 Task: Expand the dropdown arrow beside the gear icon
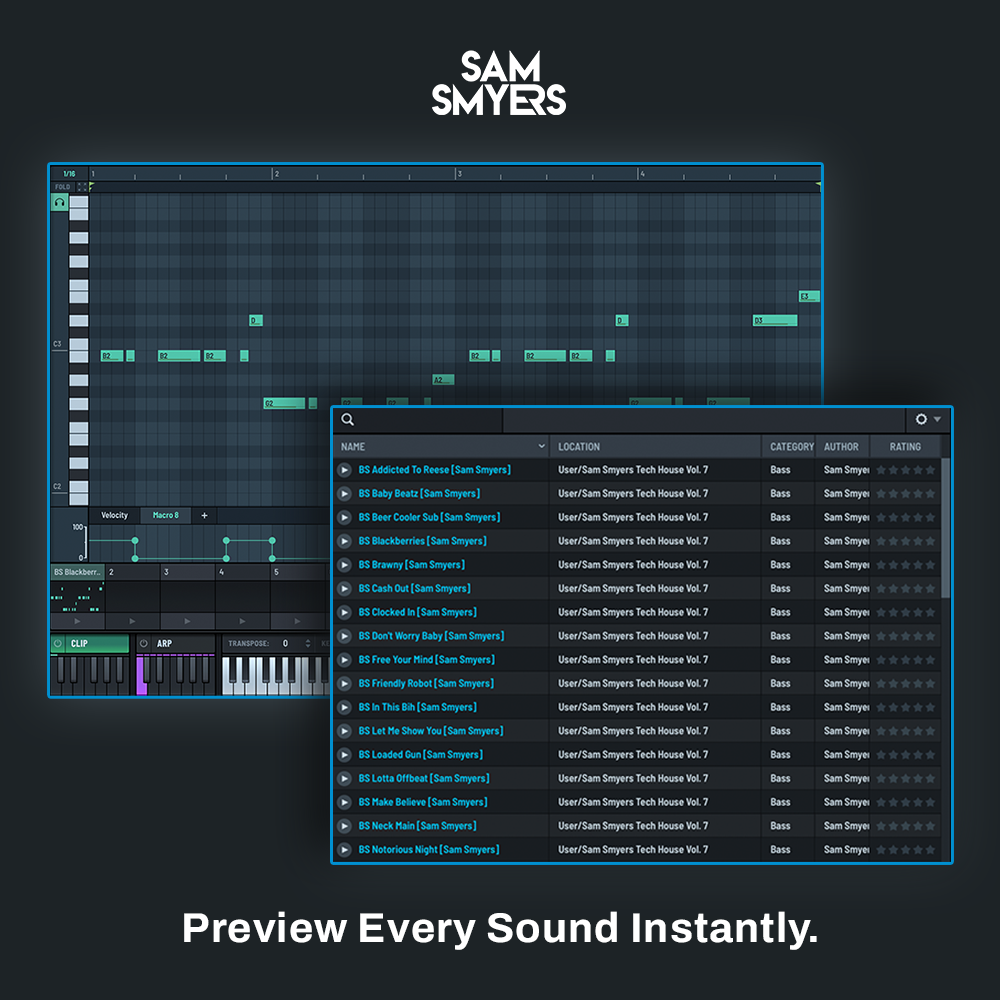(x=937, y=419)
